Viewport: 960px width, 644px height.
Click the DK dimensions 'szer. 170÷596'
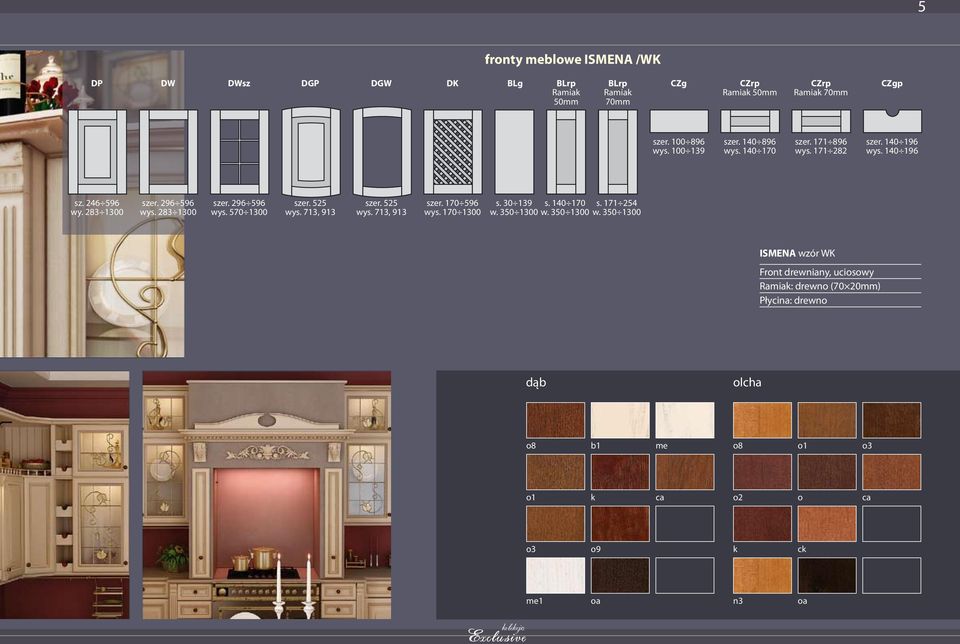click(x=452, y=203)
